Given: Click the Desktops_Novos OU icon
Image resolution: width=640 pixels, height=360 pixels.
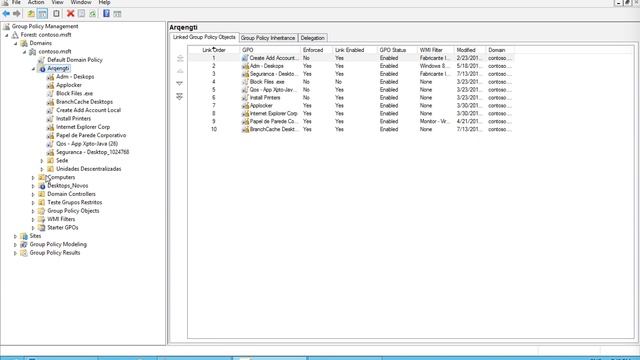Looking at the screenshot, I should point(42,186).
